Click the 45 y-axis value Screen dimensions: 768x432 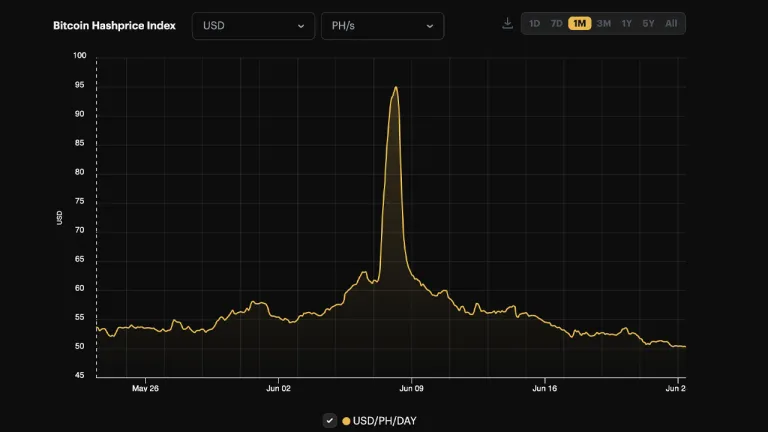[x=79, y=375]
